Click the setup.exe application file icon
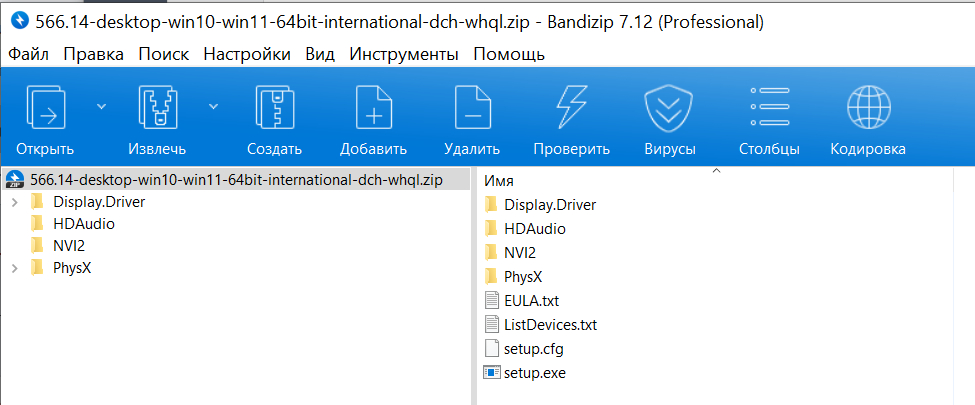The width and height of the screenshot is (975, 405). coord(492,373)
